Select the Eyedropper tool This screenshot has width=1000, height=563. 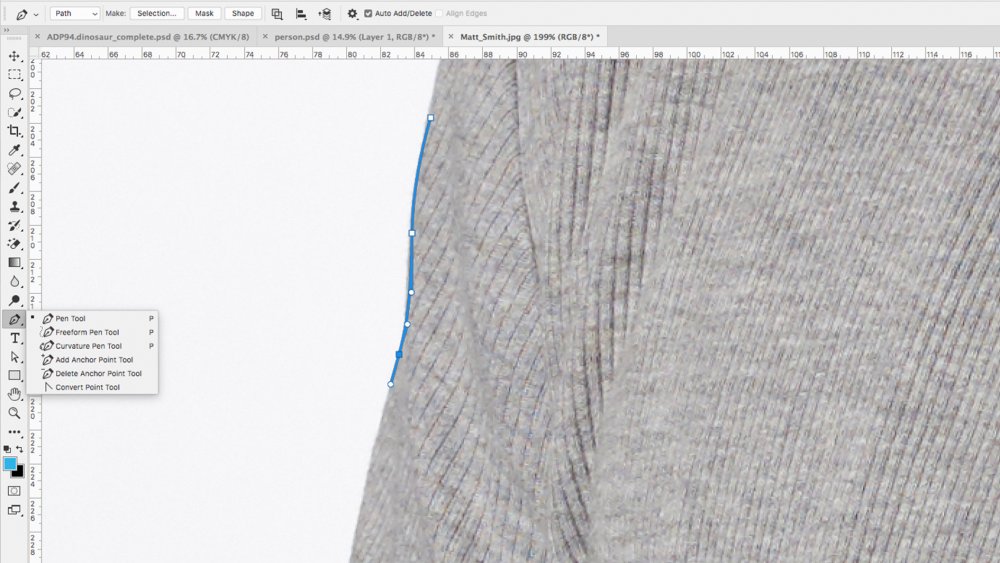(x=14, y=150)
